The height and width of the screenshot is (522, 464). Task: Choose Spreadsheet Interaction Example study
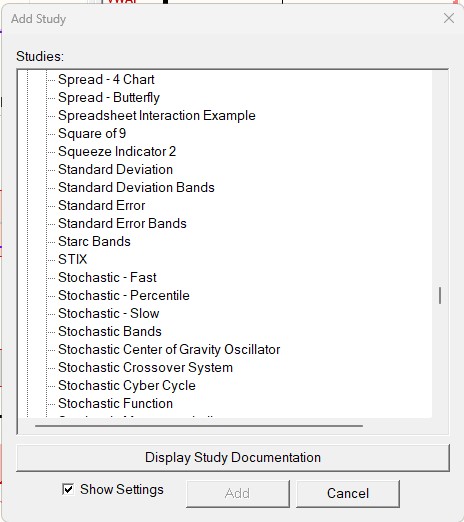pos(157,115)
